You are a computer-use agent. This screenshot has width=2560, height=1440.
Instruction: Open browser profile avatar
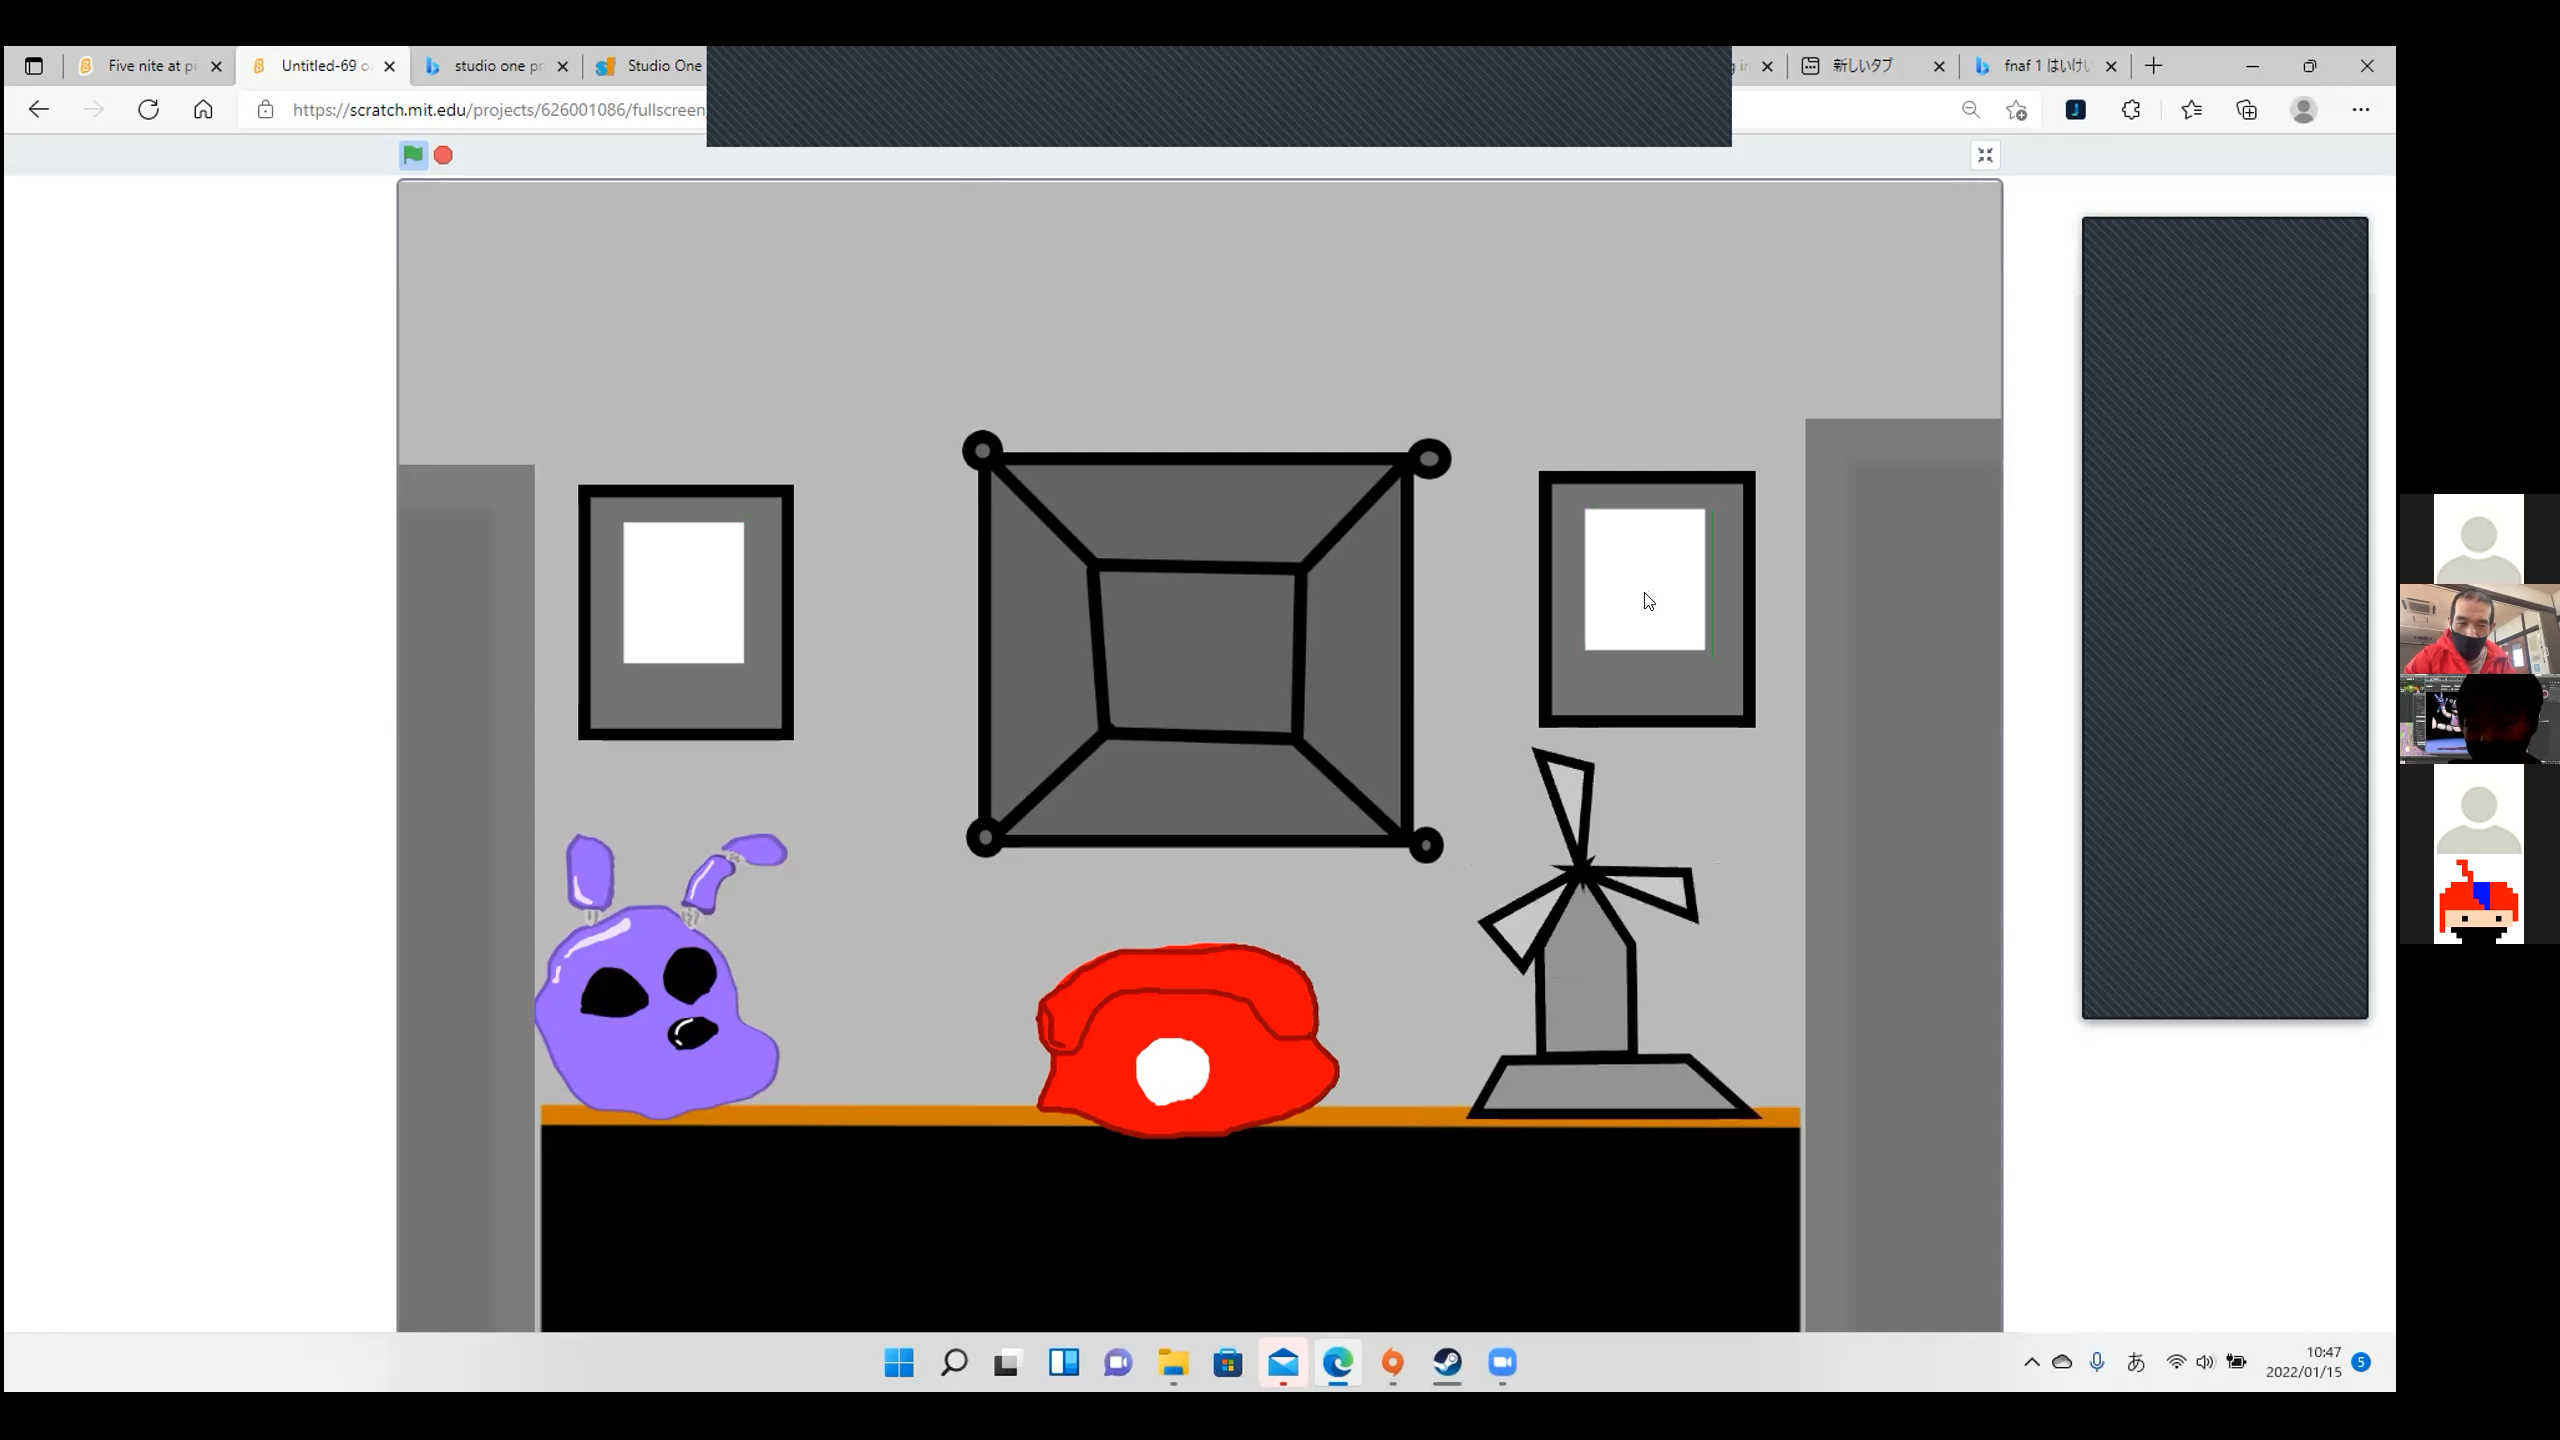click(x=2304, y=110)
